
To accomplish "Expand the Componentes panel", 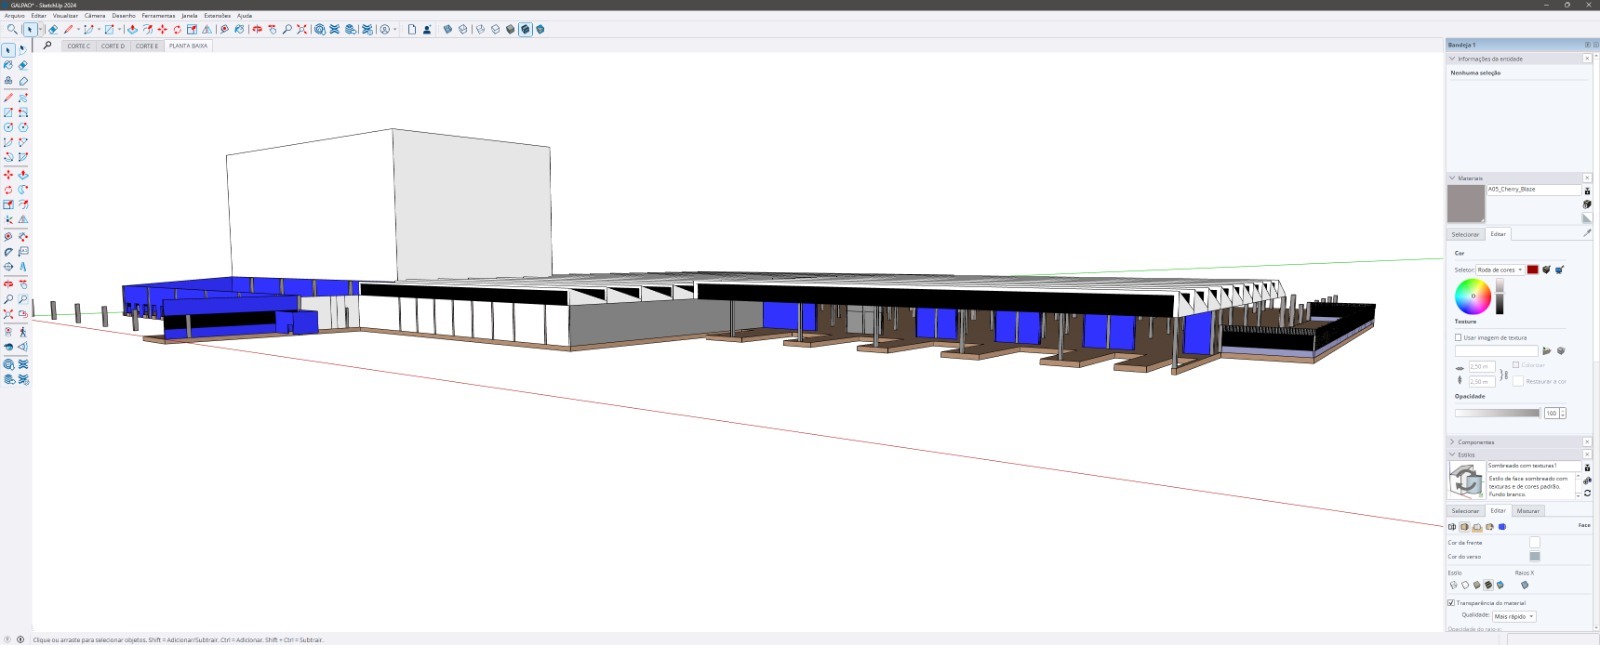I will tap(1476, 442).
